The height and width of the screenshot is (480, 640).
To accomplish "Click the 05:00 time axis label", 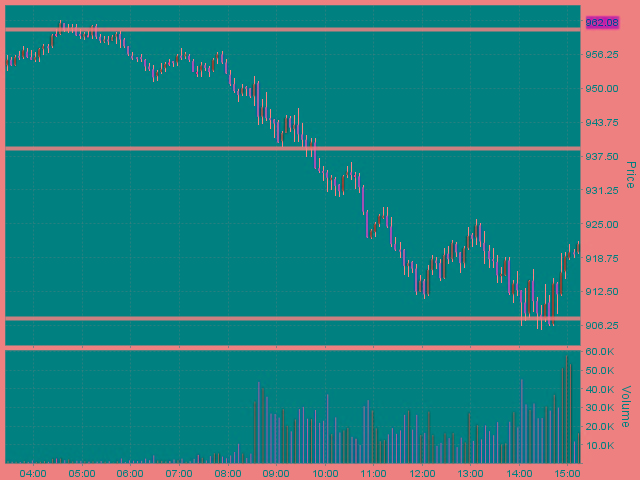I will 82,473.
